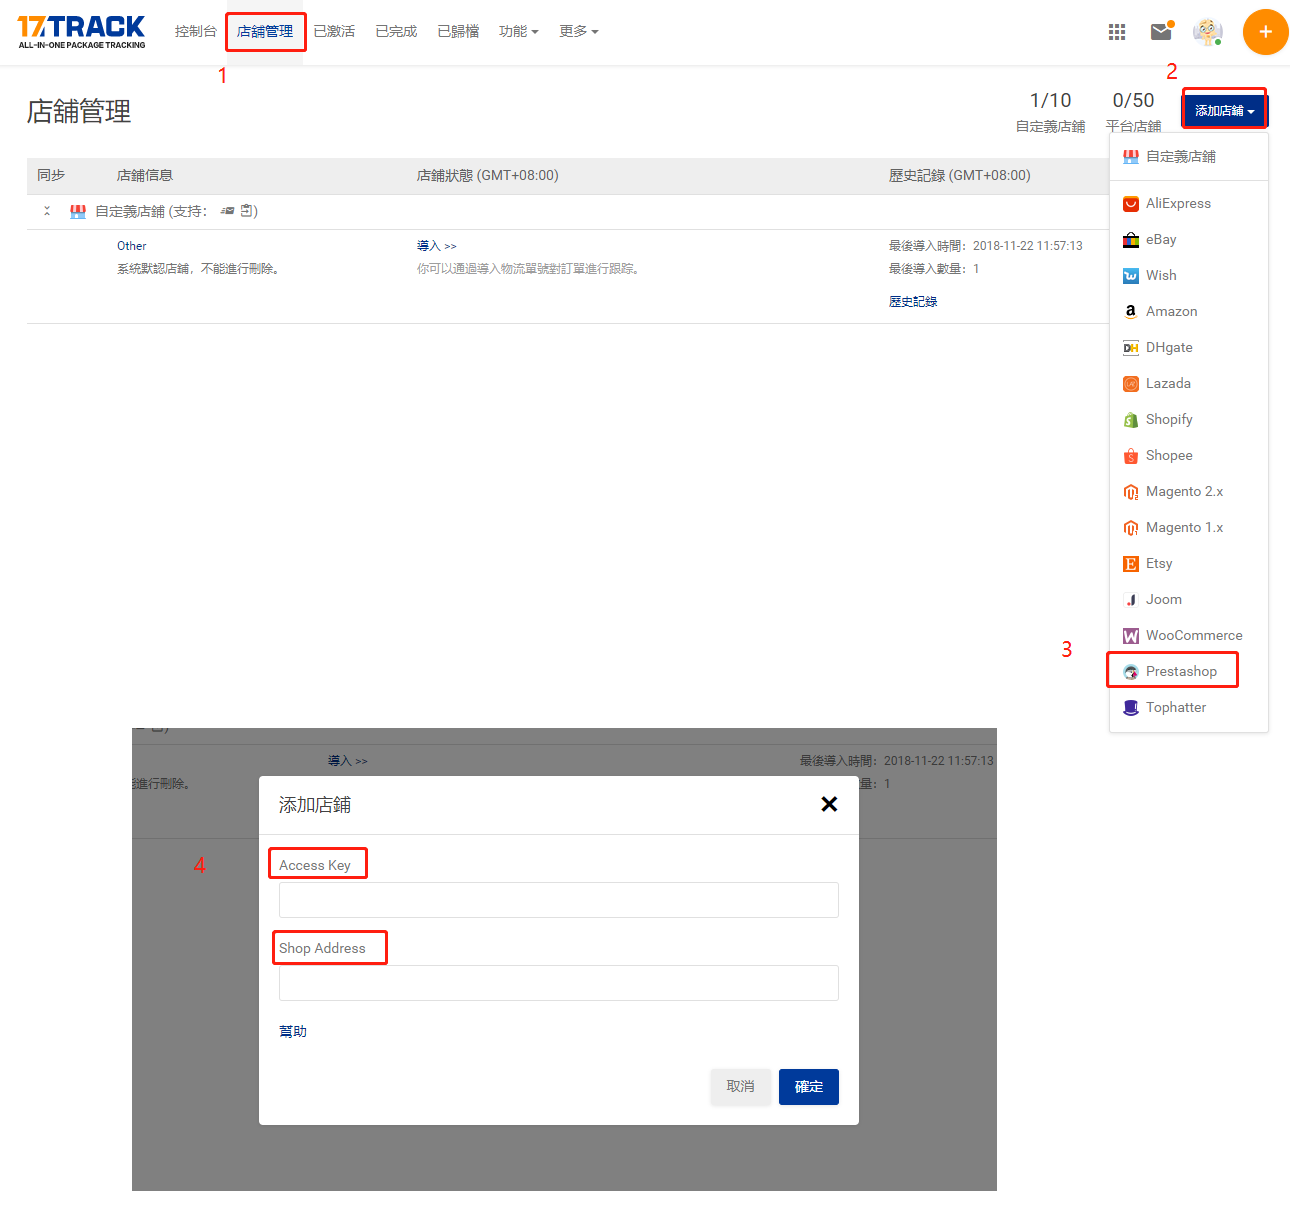The width and height of the screenshot is (1290, 1214).
Task: Click the tracking icon in 自定義店鋪 row
Action: pos(227,211)
